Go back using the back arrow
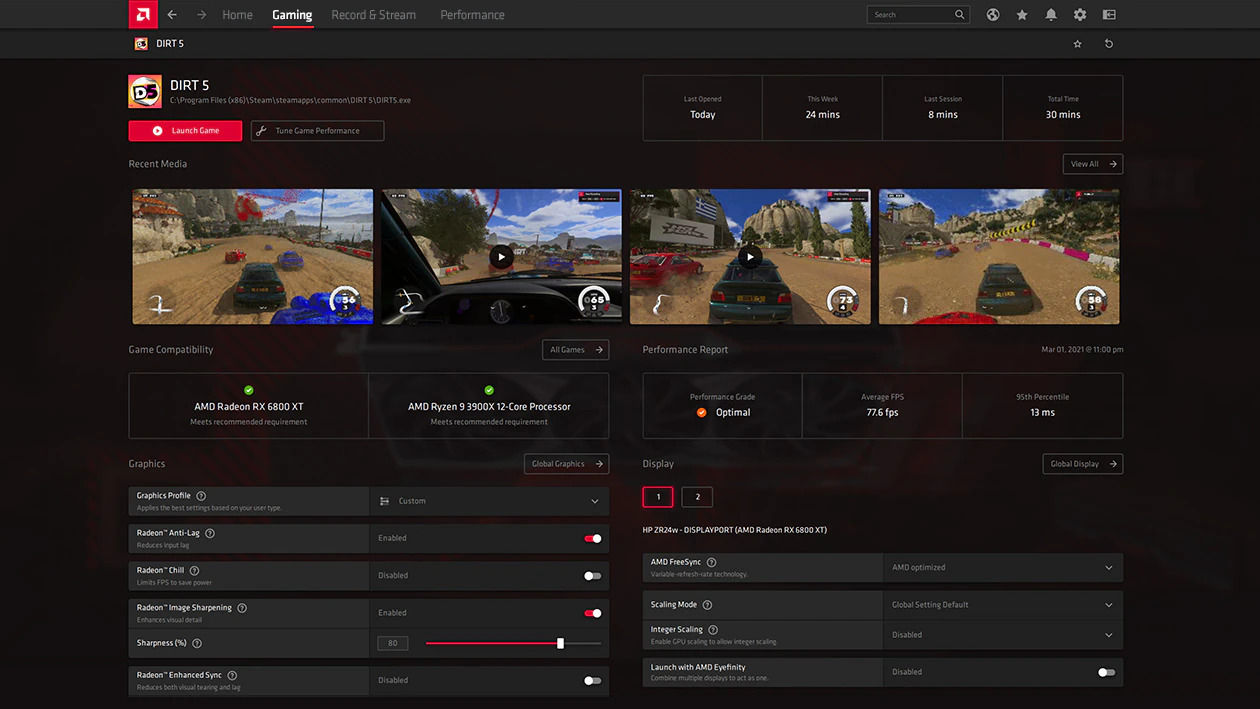 [170, 14]
